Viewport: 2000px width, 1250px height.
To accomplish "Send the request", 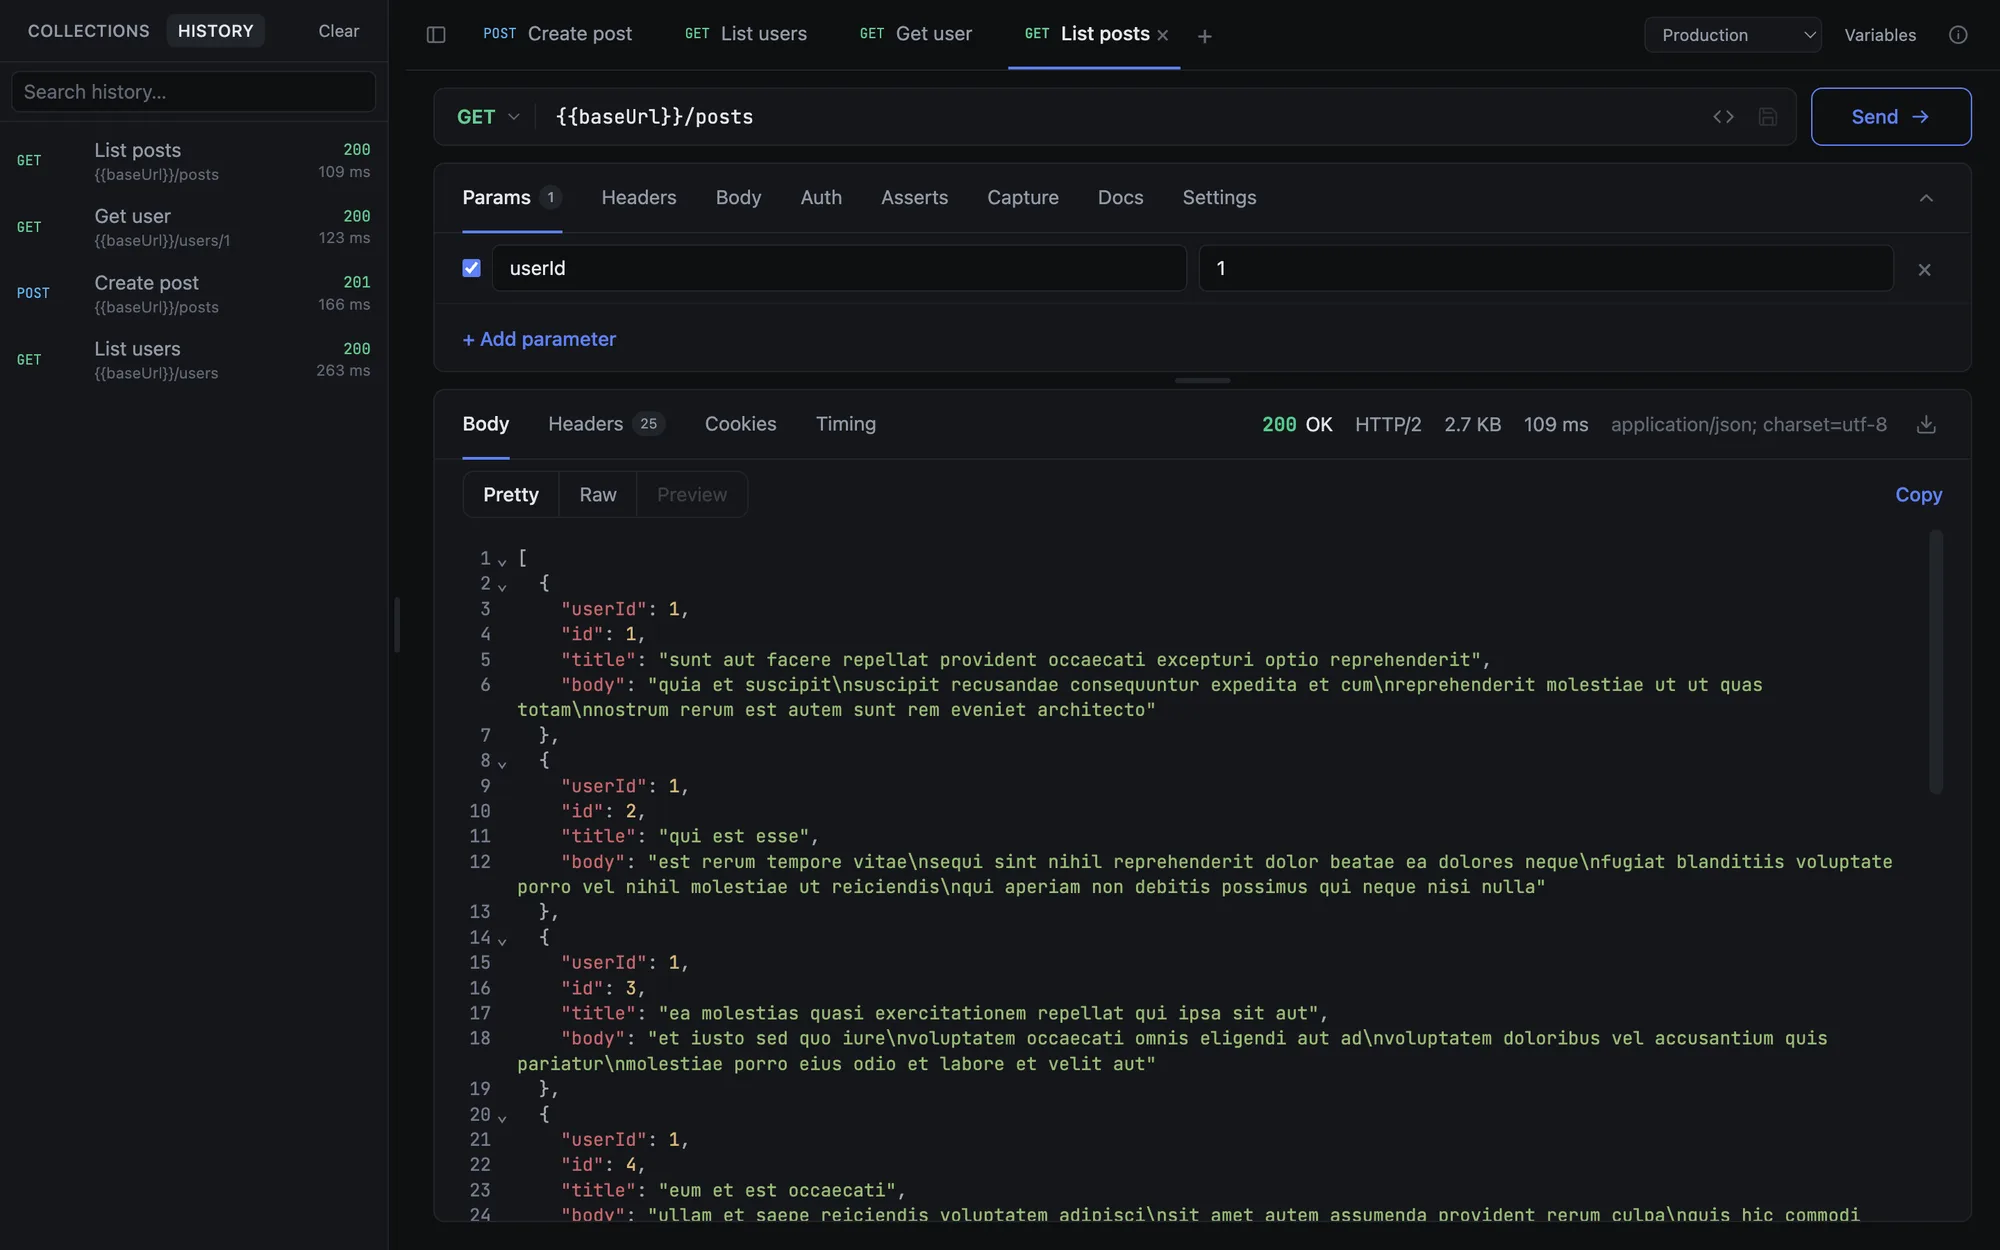I will click(x=1891, y=117).
